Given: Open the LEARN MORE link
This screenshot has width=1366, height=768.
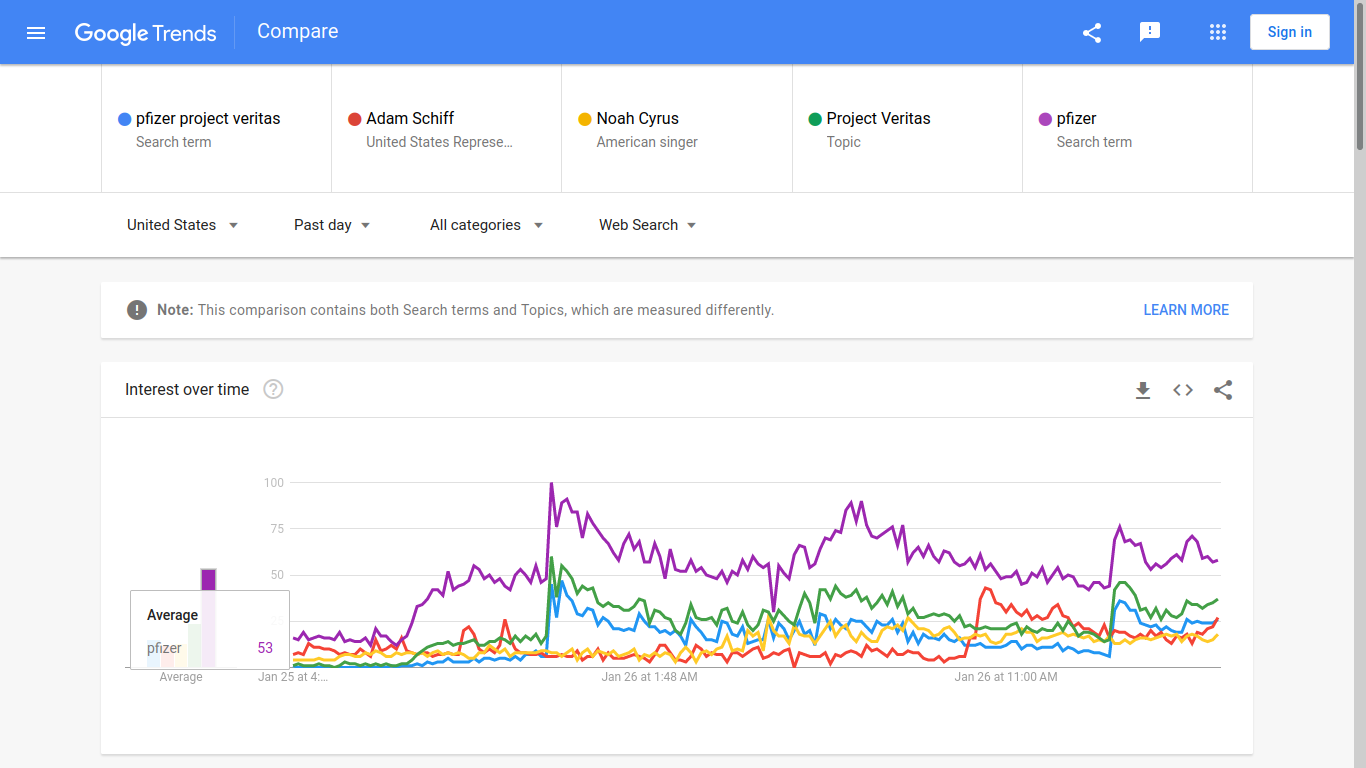Looking at the screenshot, I should click(x=1186, y=310).
